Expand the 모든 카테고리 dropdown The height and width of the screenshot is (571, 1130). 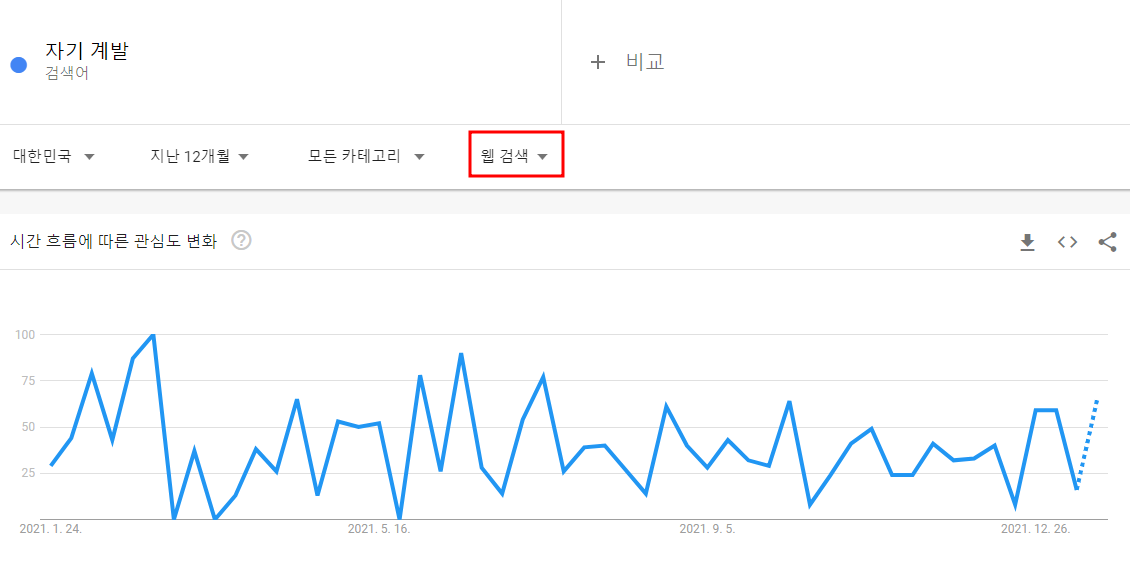point(366,156)
